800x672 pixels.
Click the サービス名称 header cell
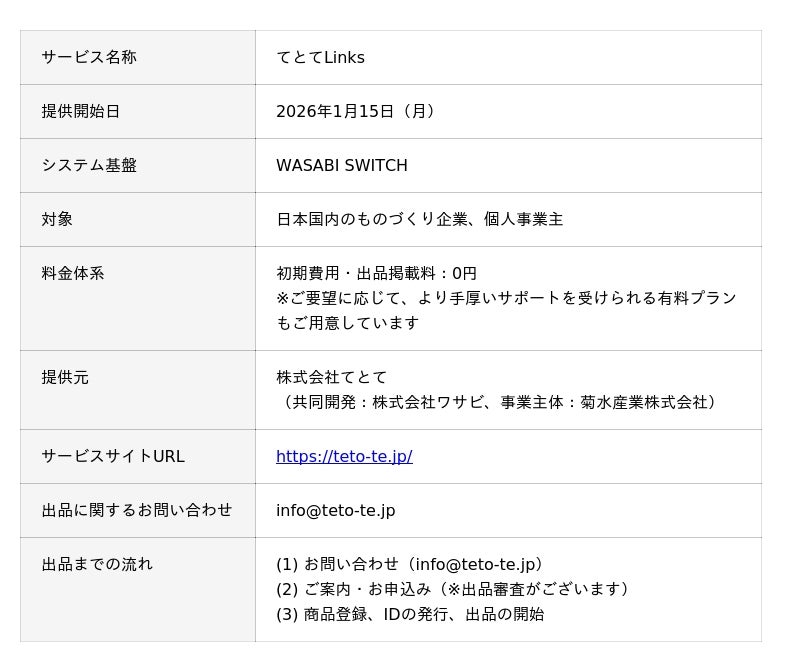pos(89,58)
